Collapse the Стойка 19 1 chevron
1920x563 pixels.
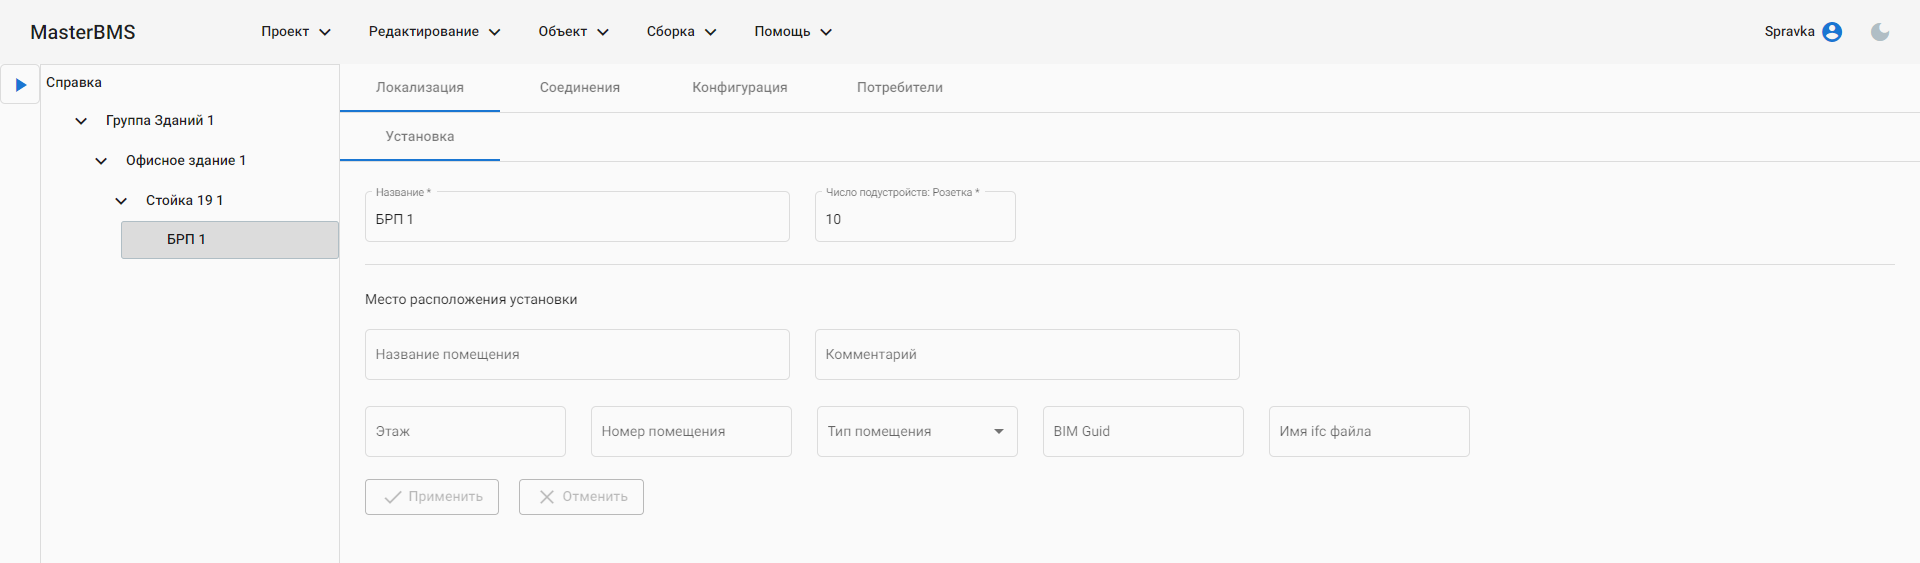pyautogui.click(x=121, y=201)
